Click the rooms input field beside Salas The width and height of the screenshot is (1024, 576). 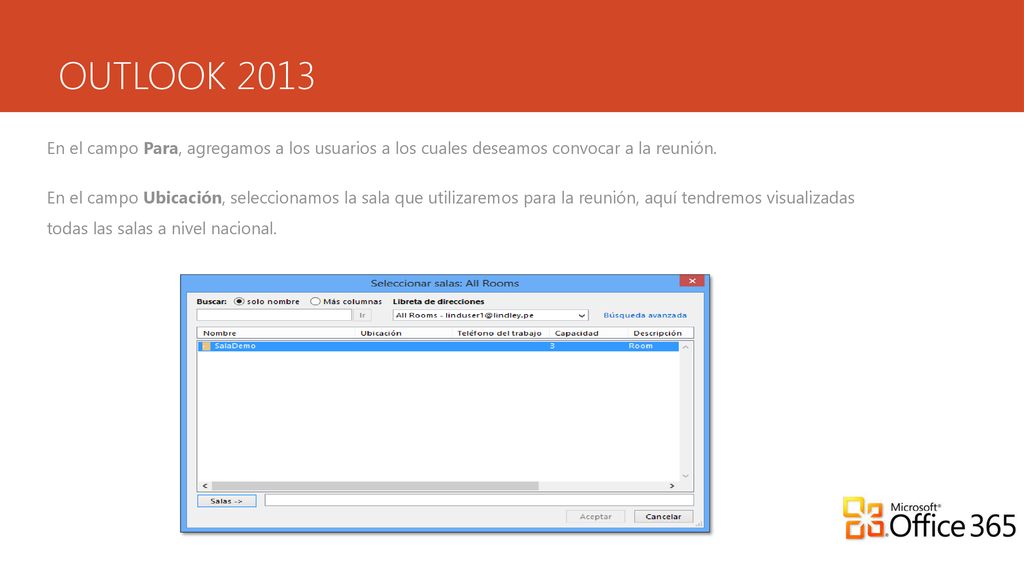pos(479,500)
